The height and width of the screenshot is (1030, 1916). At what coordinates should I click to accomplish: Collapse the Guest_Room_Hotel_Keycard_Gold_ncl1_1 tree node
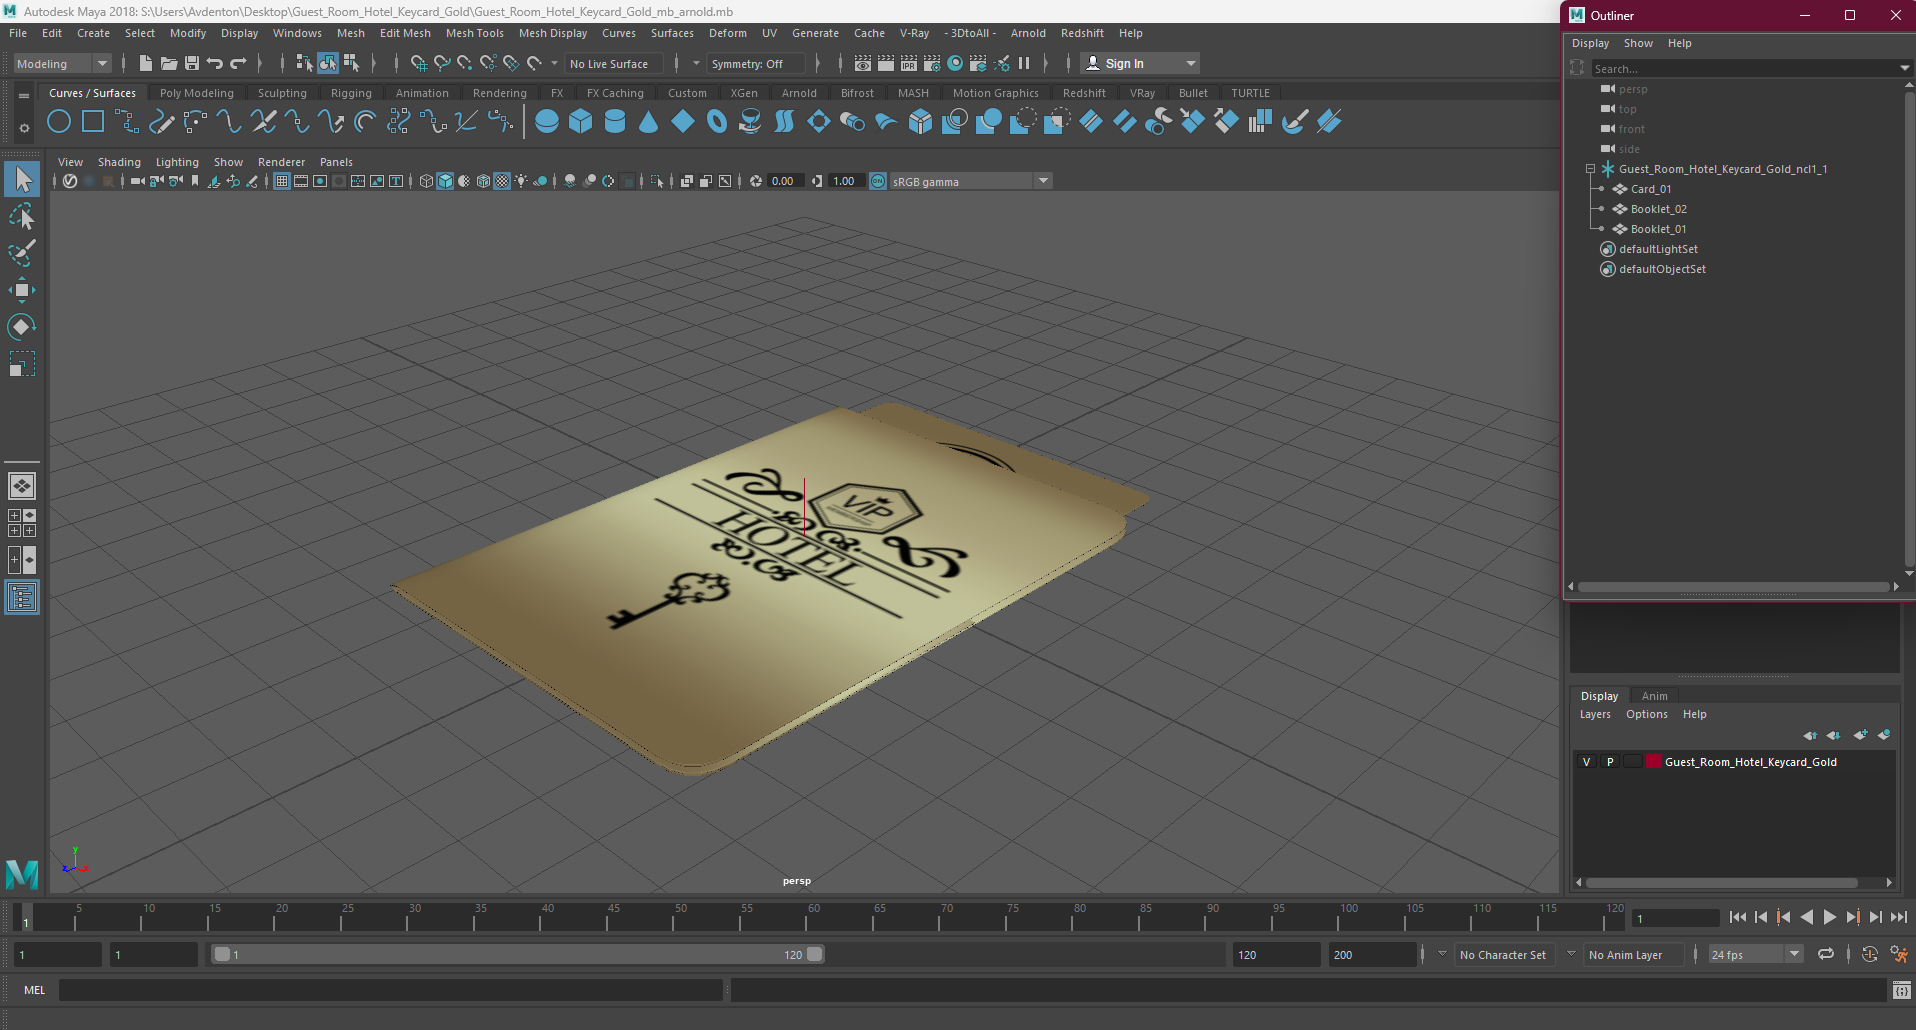(x=1590, y=169)
